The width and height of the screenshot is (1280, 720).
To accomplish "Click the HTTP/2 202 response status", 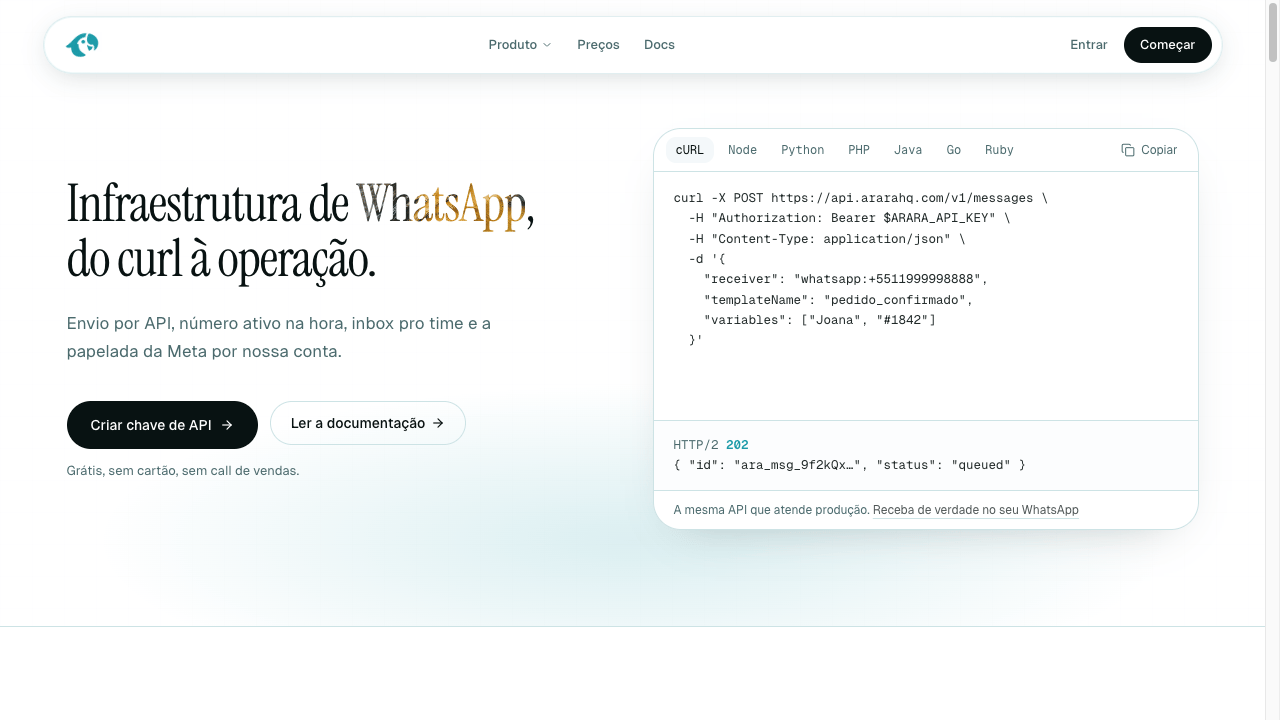I will pos(711,445).
